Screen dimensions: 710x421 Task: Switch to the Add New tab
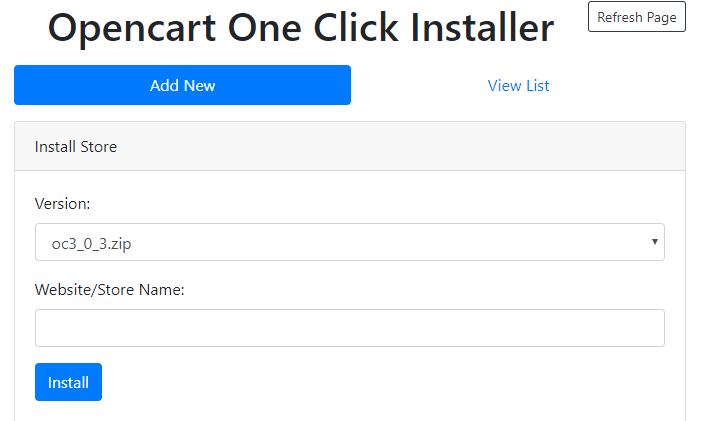tap(182, 85)
